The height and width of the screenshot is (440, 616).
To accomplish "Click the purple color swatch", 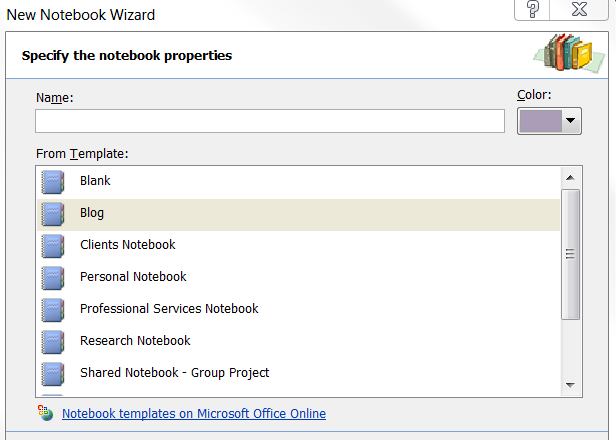I will pos(541,121).
